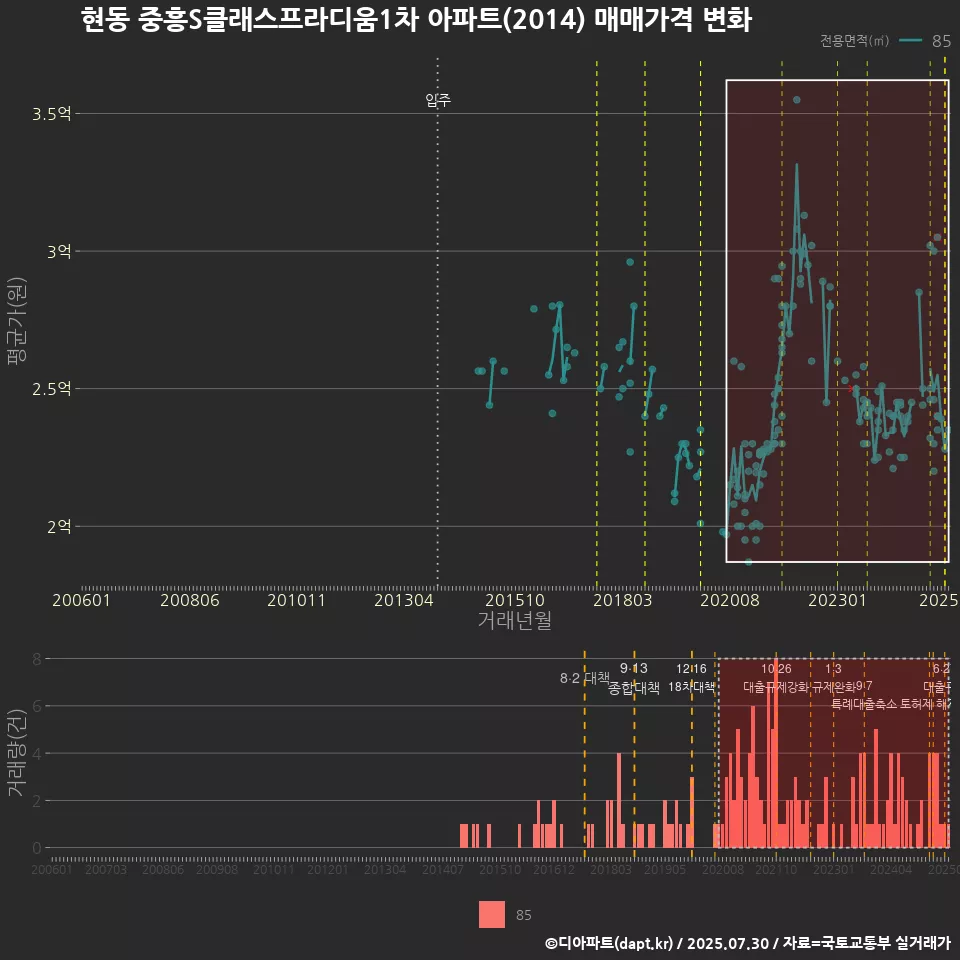Click 200908 on the volume chart axis

217,869
